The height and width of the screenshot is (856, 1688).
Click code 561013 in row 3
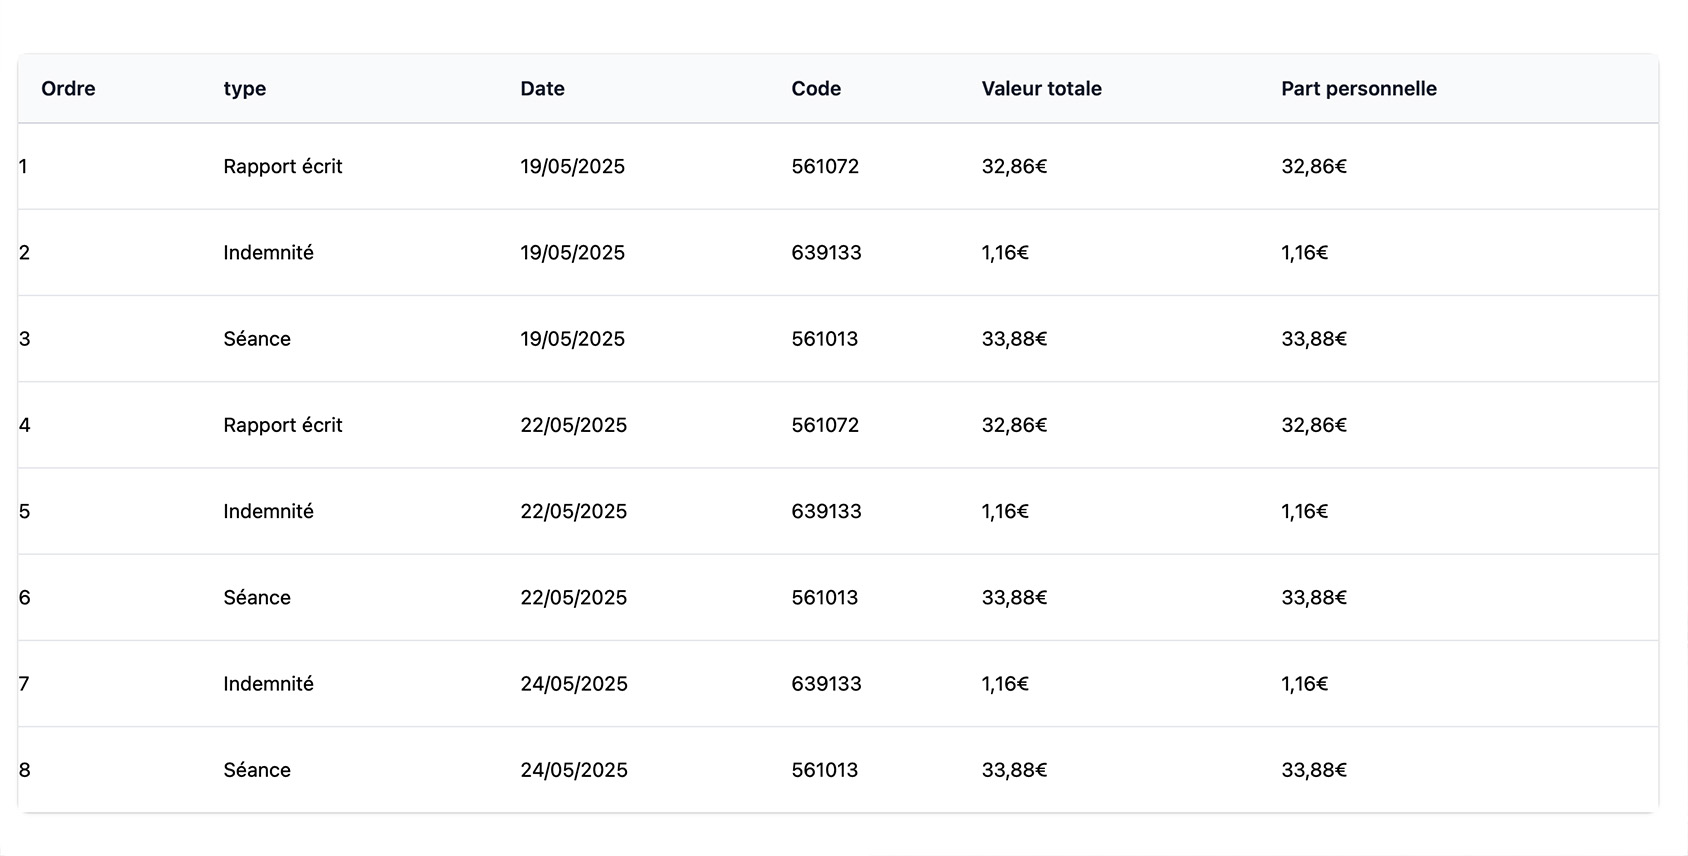(824, 339)
